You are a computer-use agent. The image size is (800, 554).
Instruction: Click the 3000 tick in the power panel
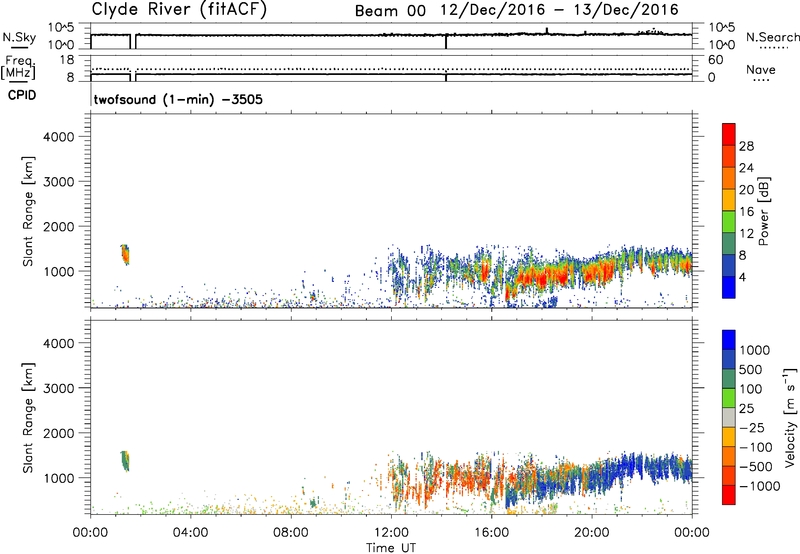(59, 182)
